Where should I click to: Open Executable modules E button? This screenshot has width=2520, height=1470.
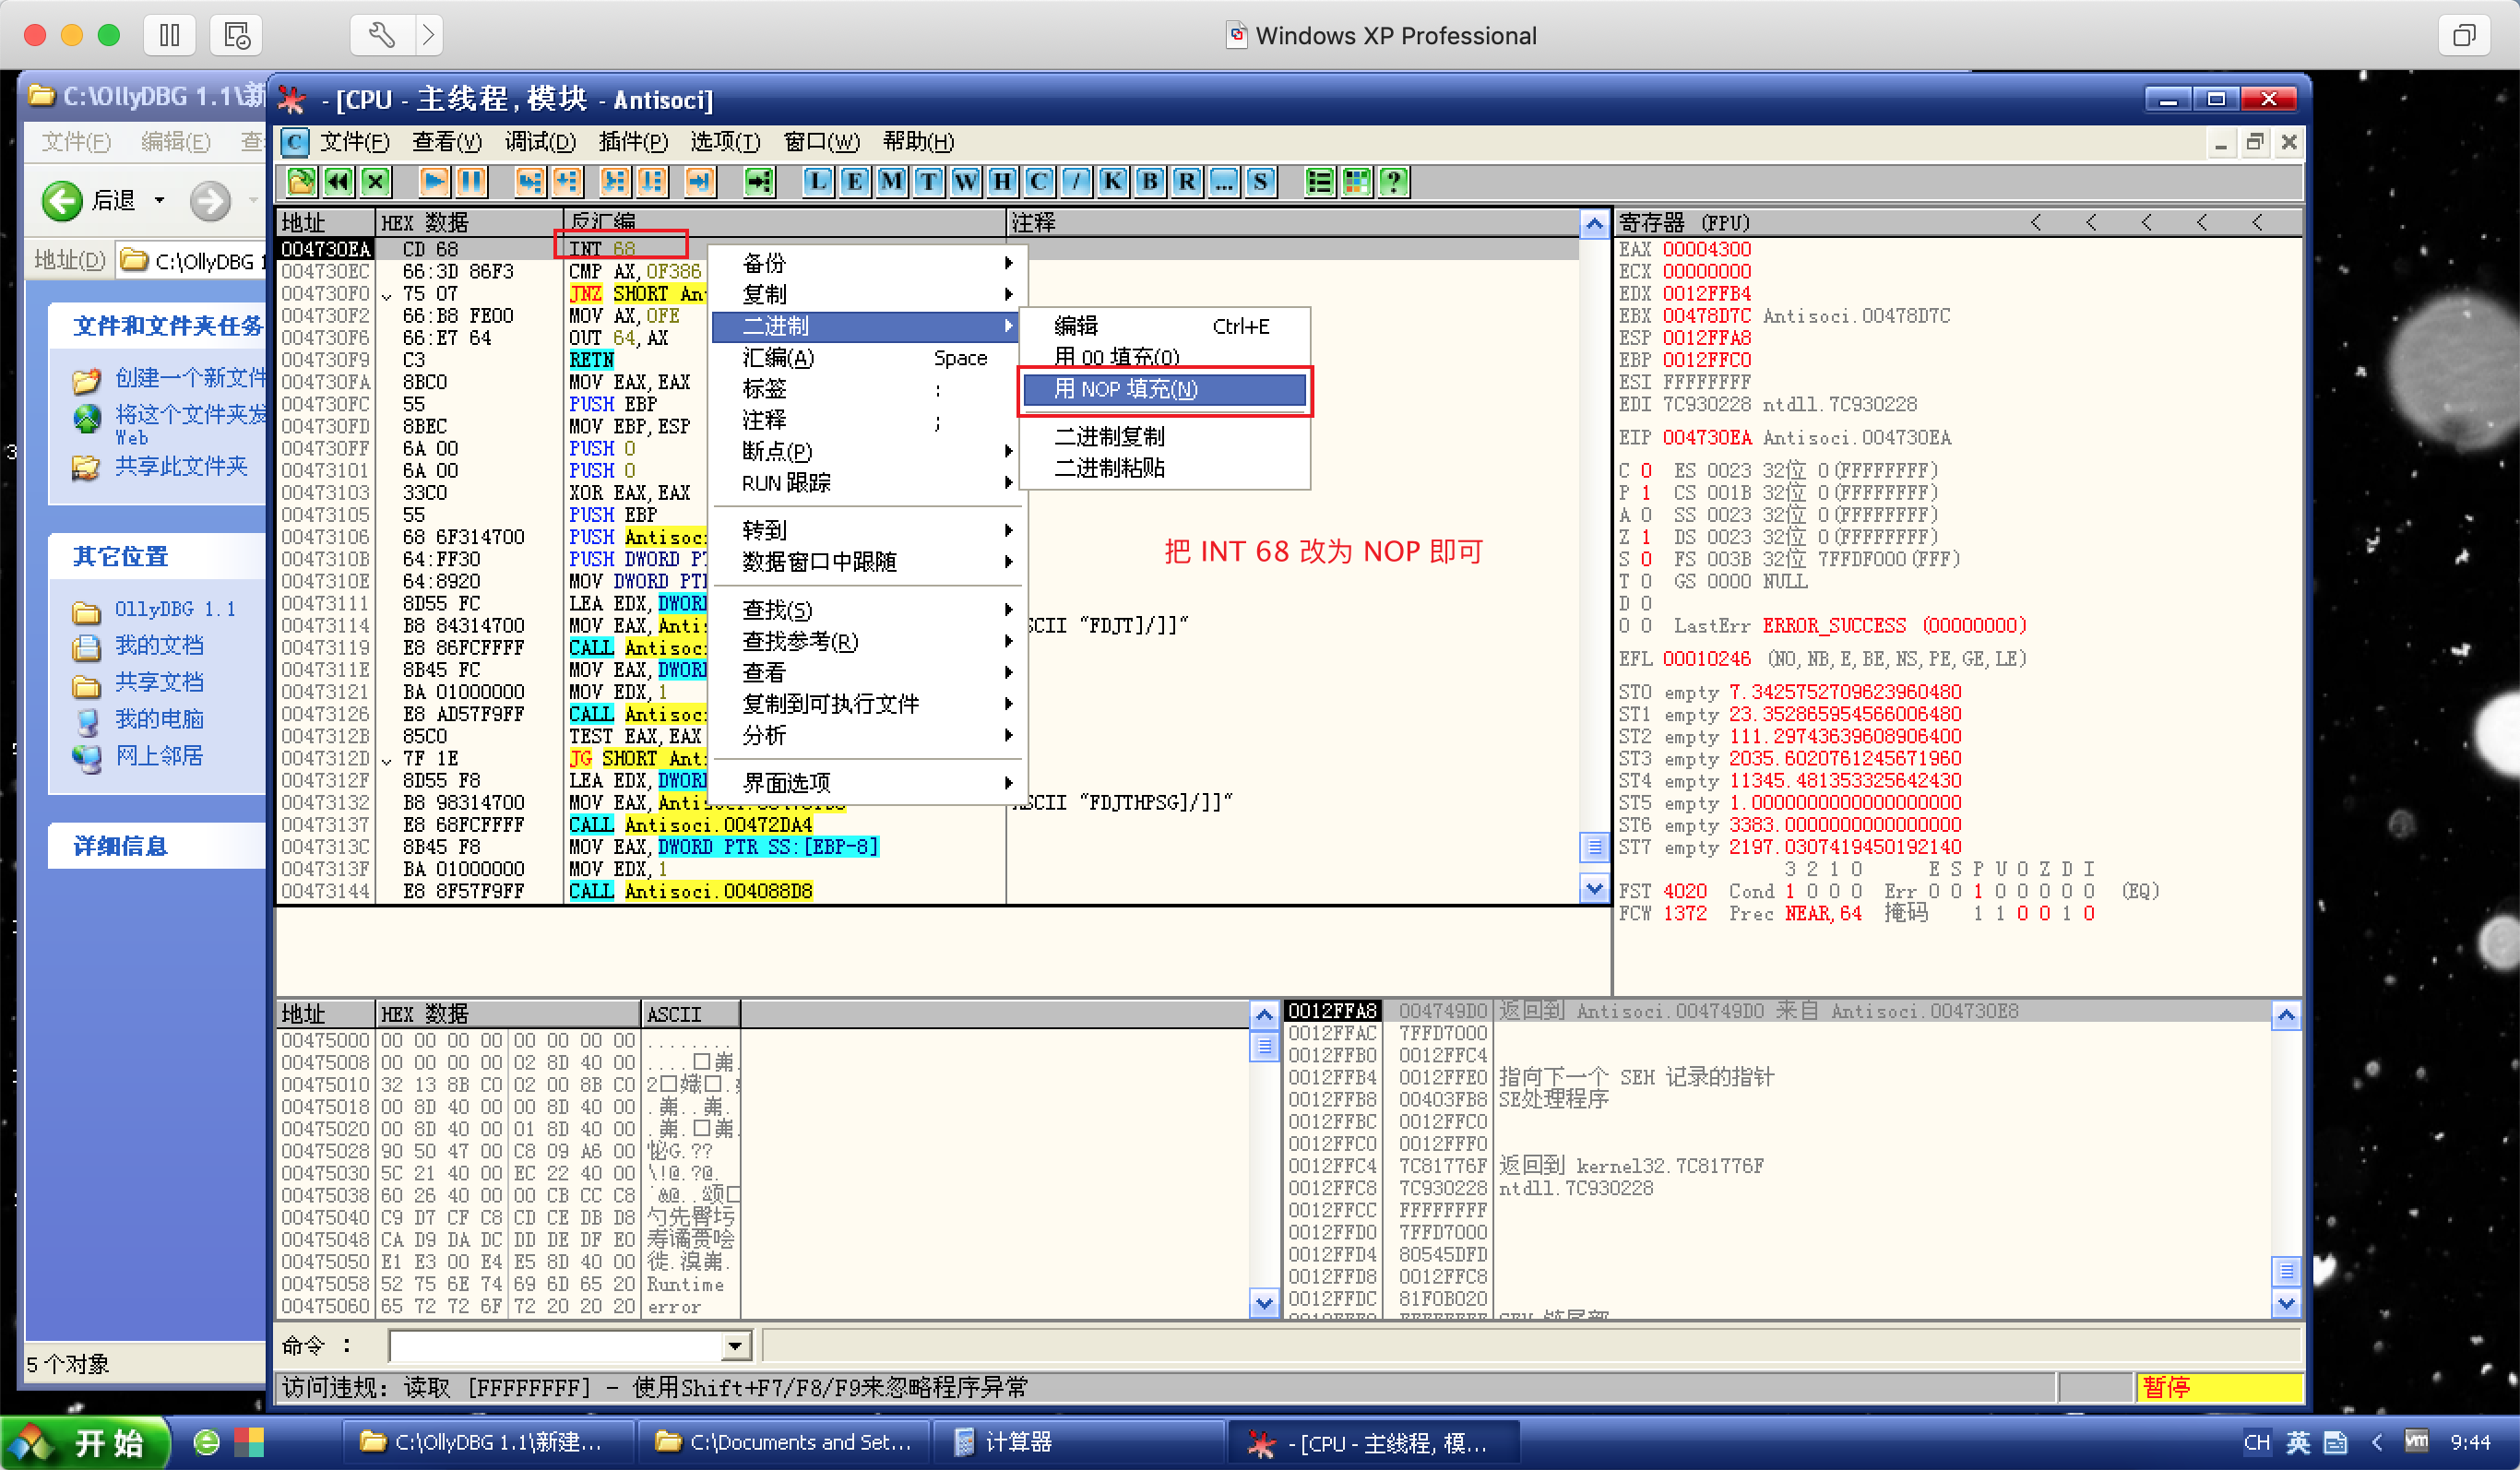point(854,182)
